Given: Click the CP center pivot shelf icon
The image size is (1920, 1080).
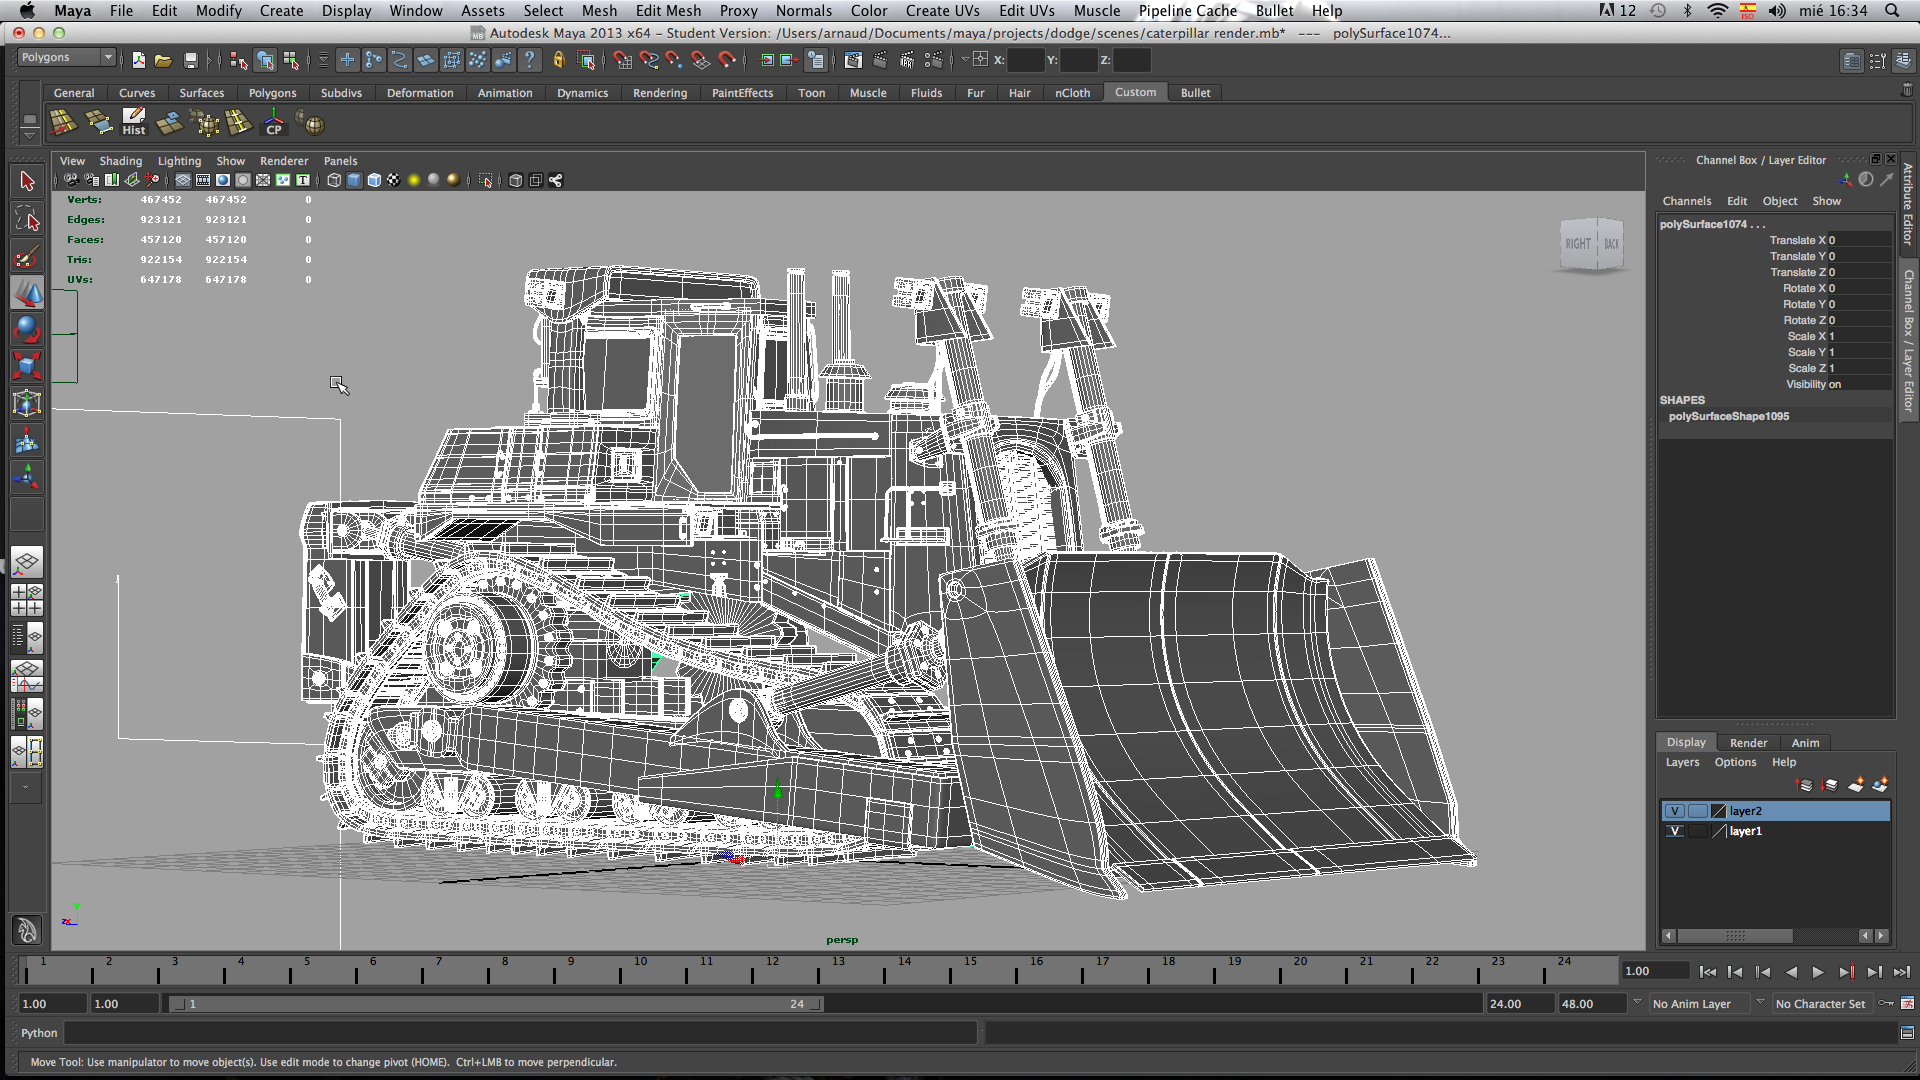Looking at the screenshot, I should (273, 123).
